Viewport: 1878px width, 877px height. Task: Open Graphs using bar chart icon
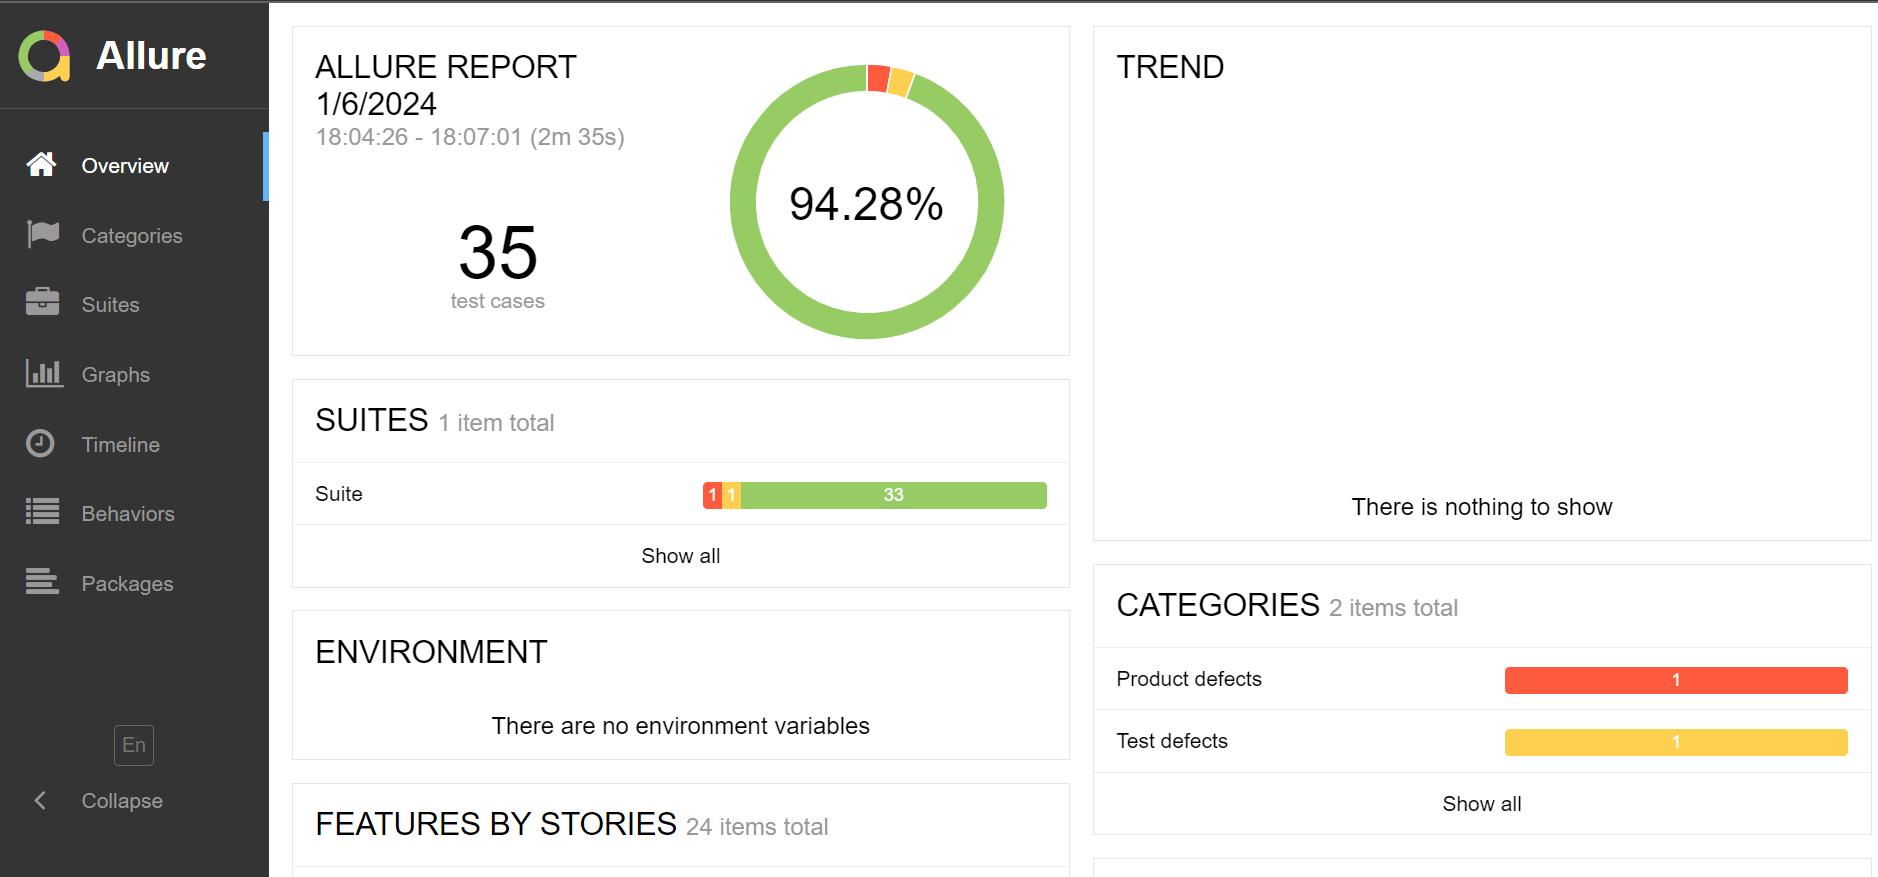click(43, 373)
